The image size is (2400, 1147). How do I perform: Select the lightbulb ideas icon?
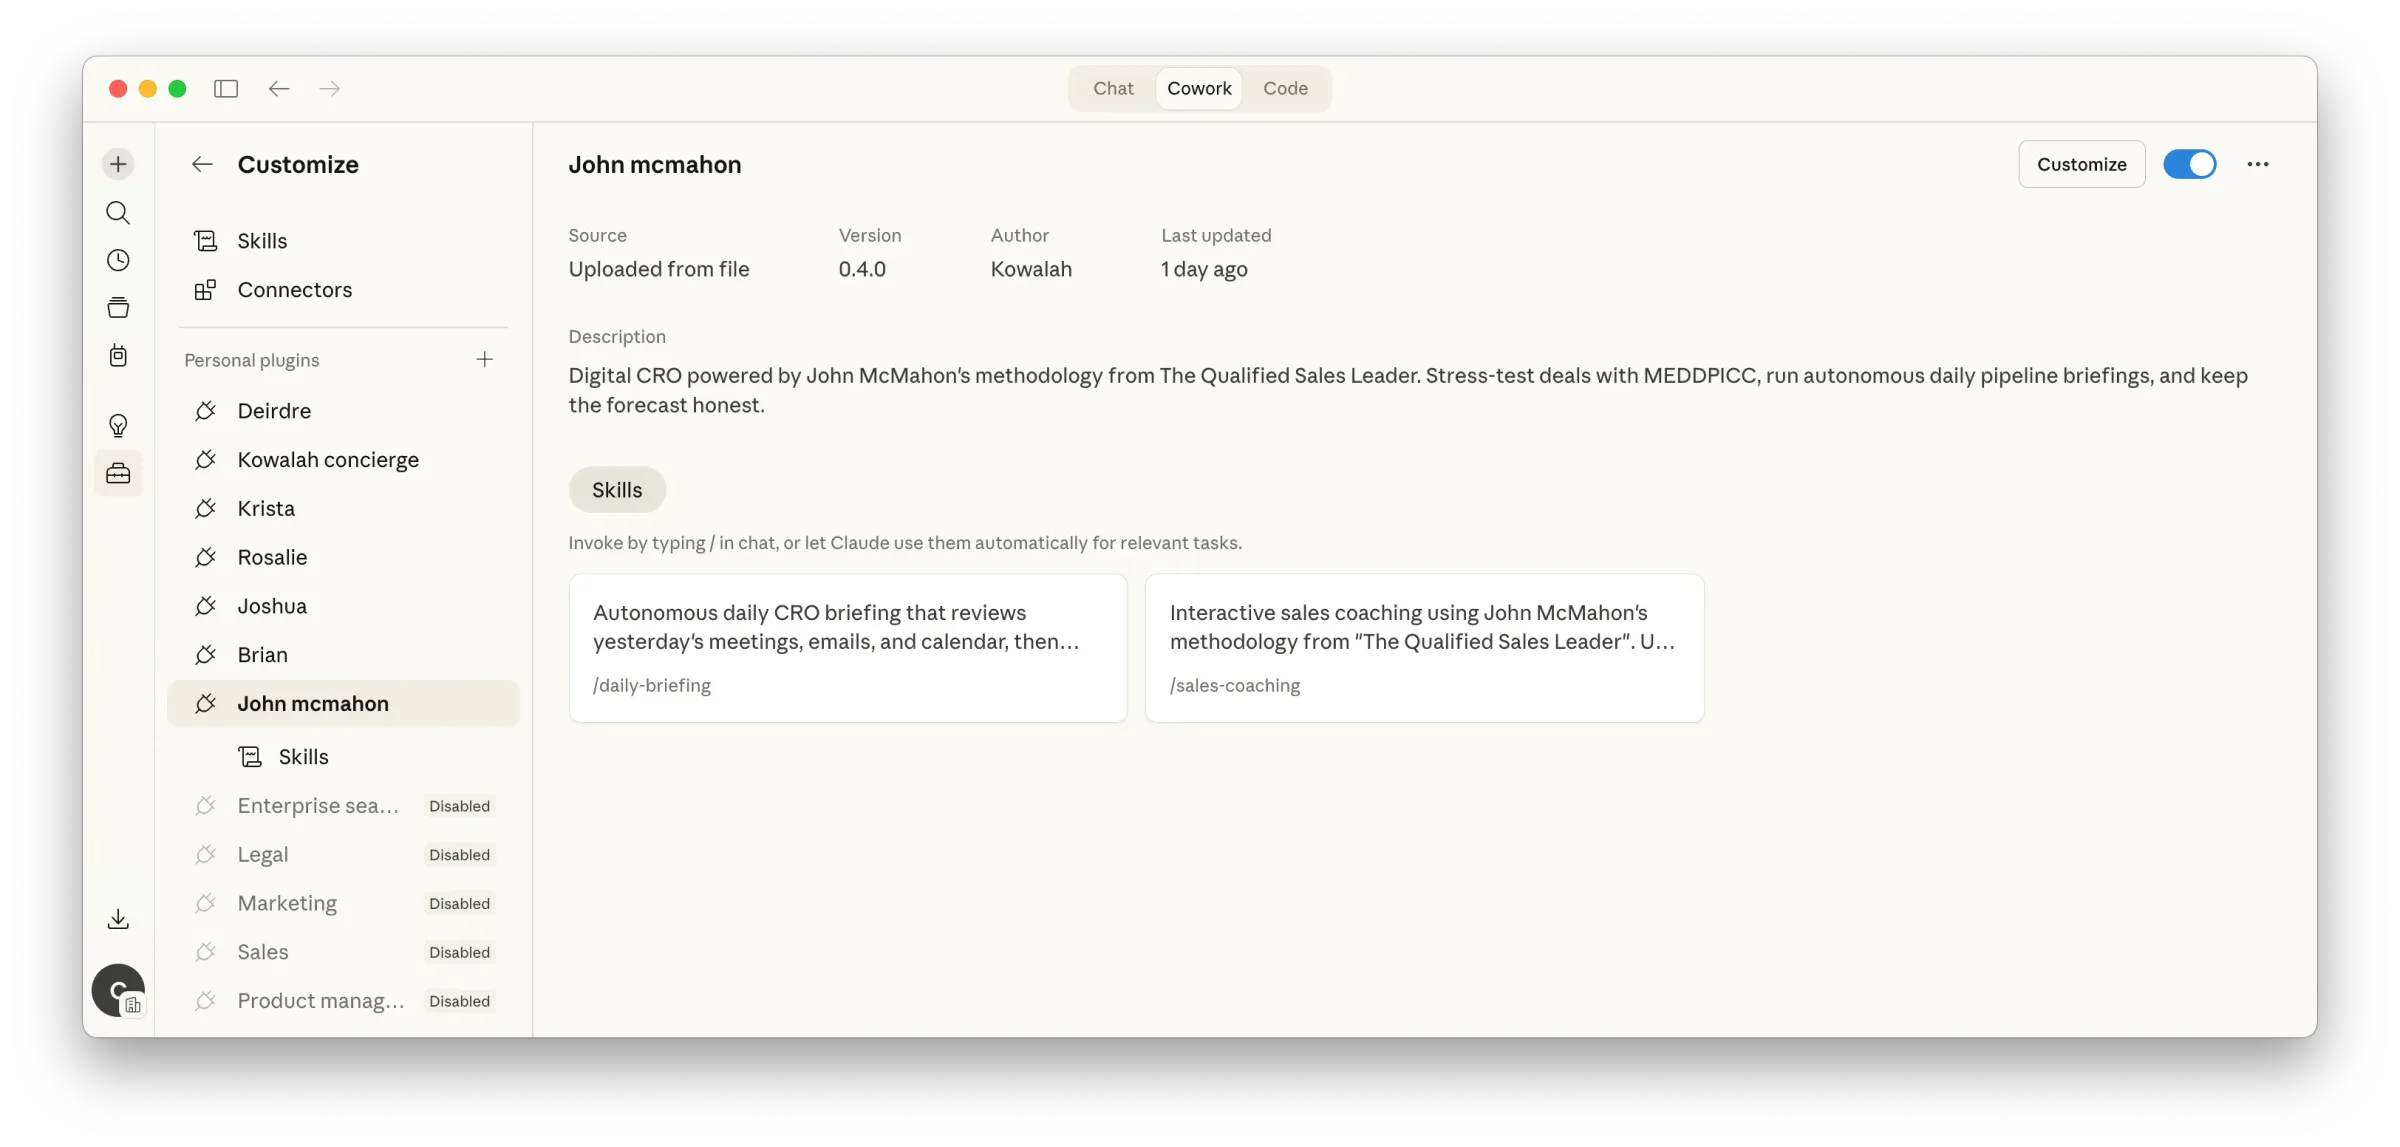coord(118,425)
